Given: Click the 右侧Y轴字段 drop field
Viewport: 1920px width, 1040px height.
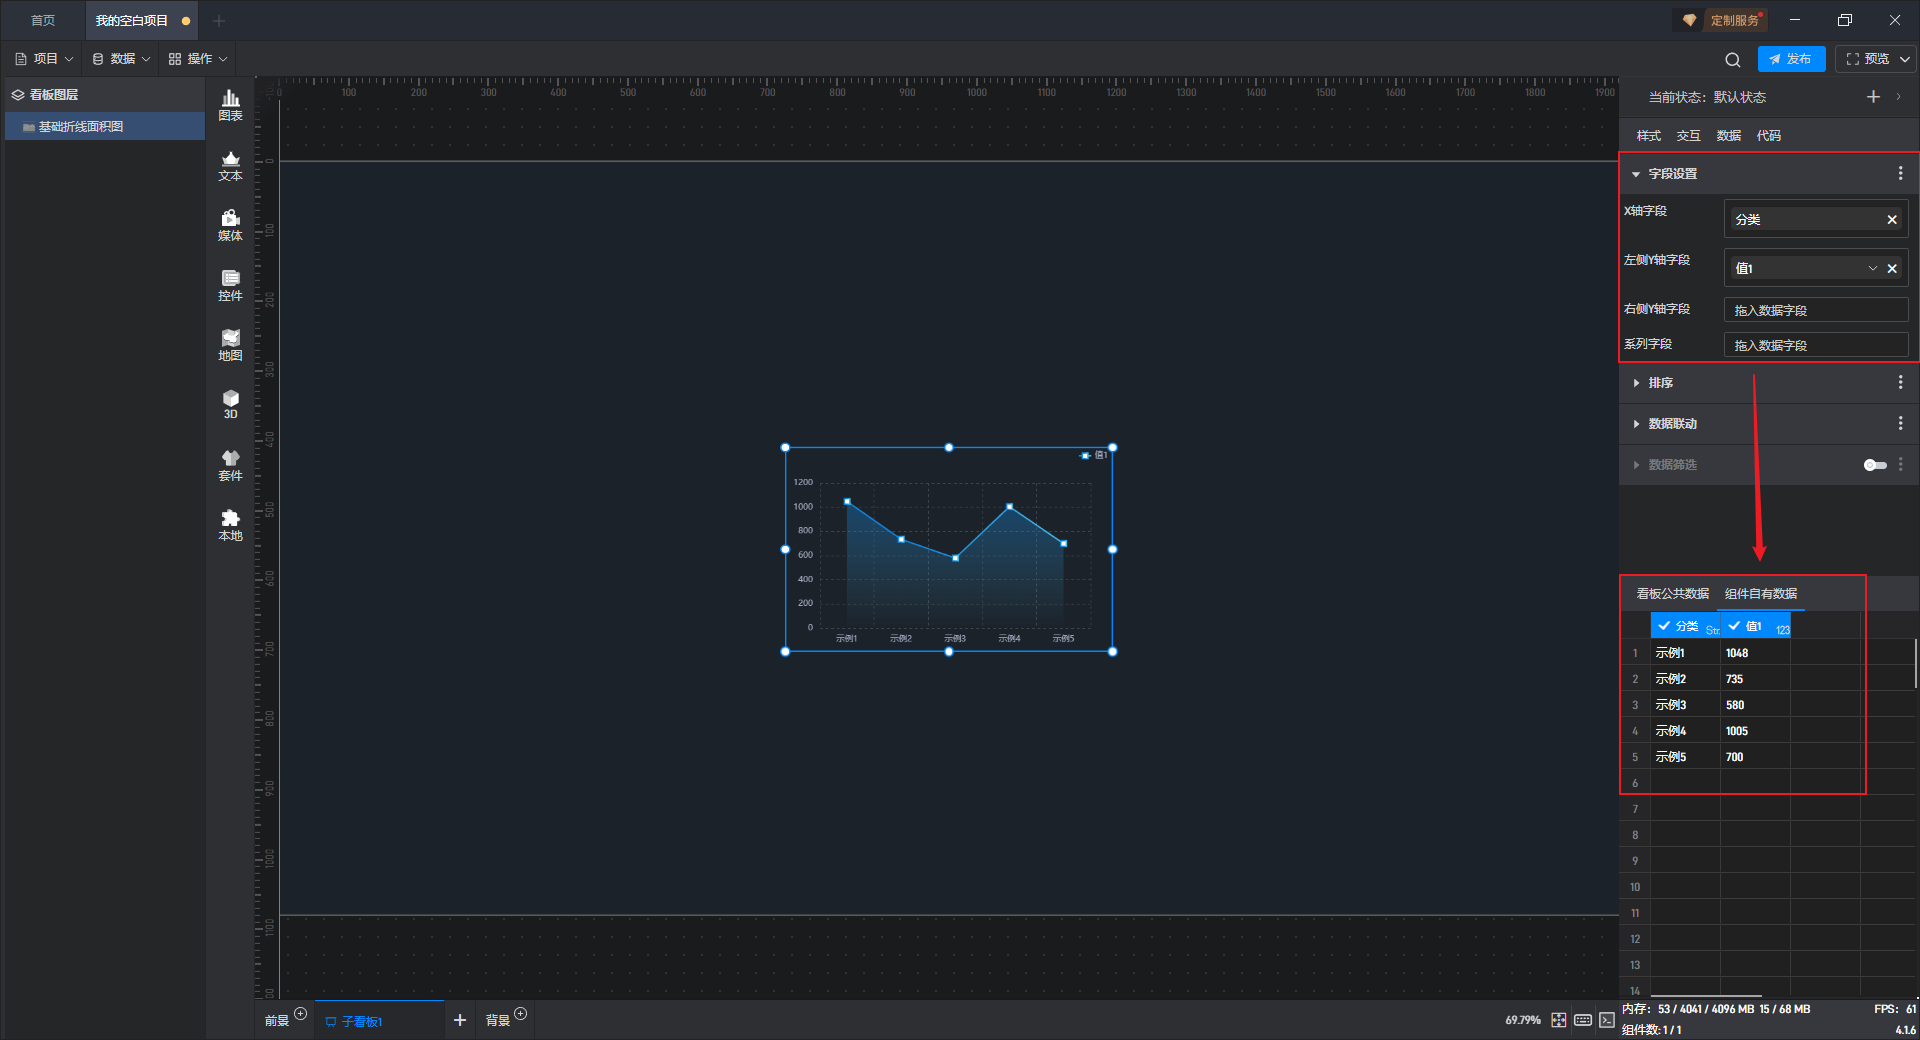Looking at the screenshot, I should pyautogui.click(x=1816, y=311).
